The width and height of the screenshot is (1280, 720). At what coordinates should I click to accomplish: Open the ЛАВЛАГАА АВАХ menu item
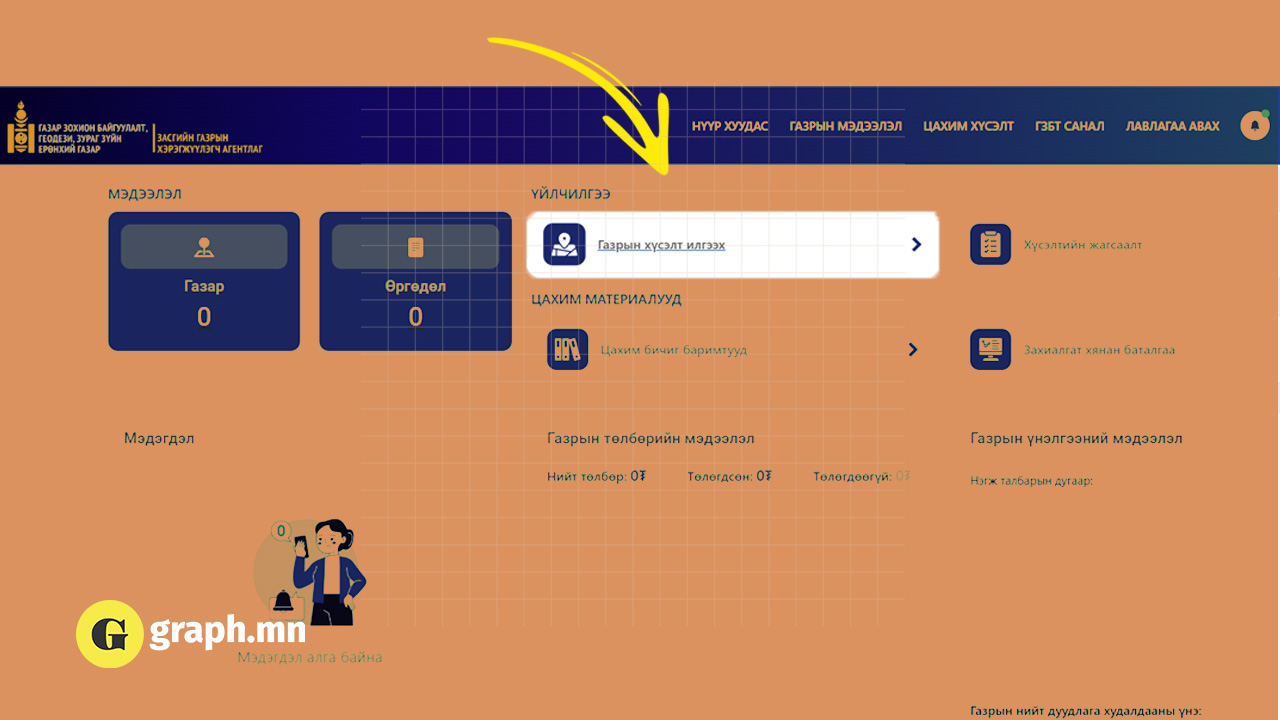(x=1172, y=126)
